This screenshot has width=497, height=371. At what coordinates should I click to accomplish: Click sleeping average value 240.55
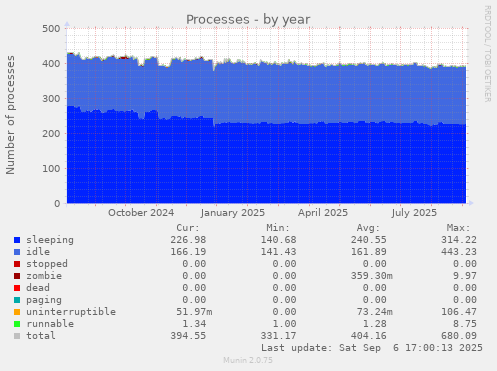point(369,240)
